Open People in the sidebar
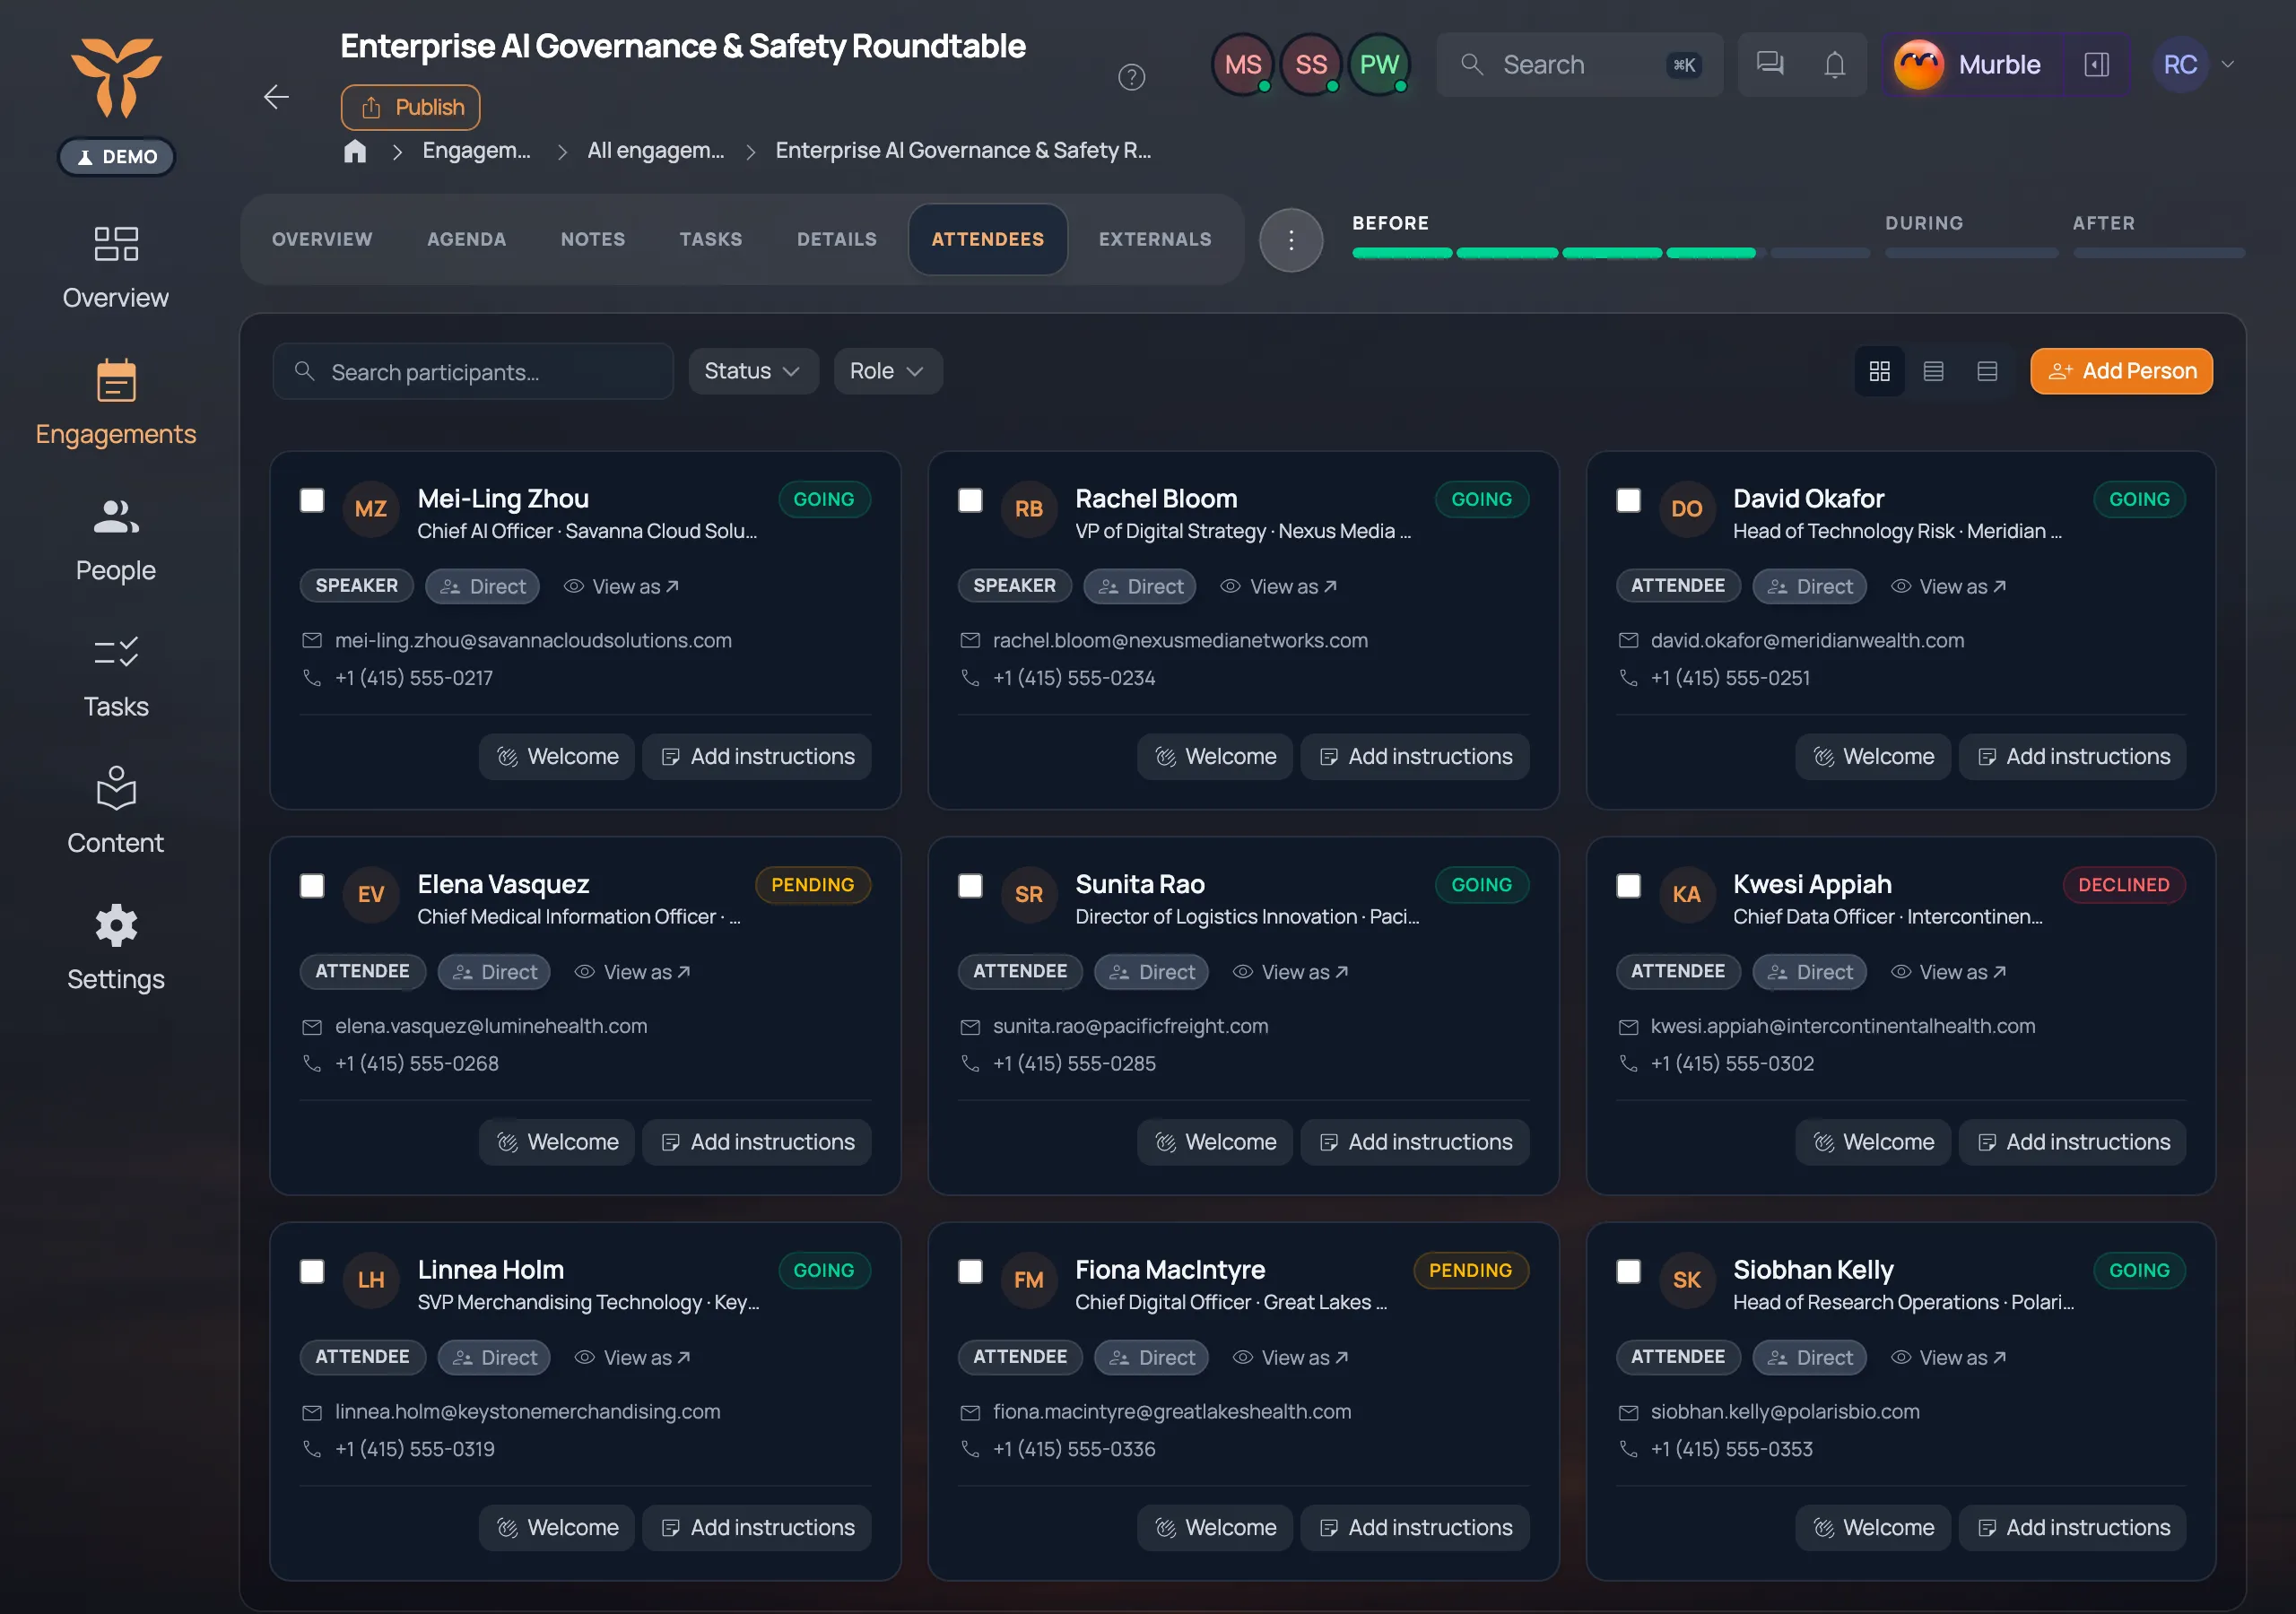This screenshot has width=2296, height=1614. [116, 540]
